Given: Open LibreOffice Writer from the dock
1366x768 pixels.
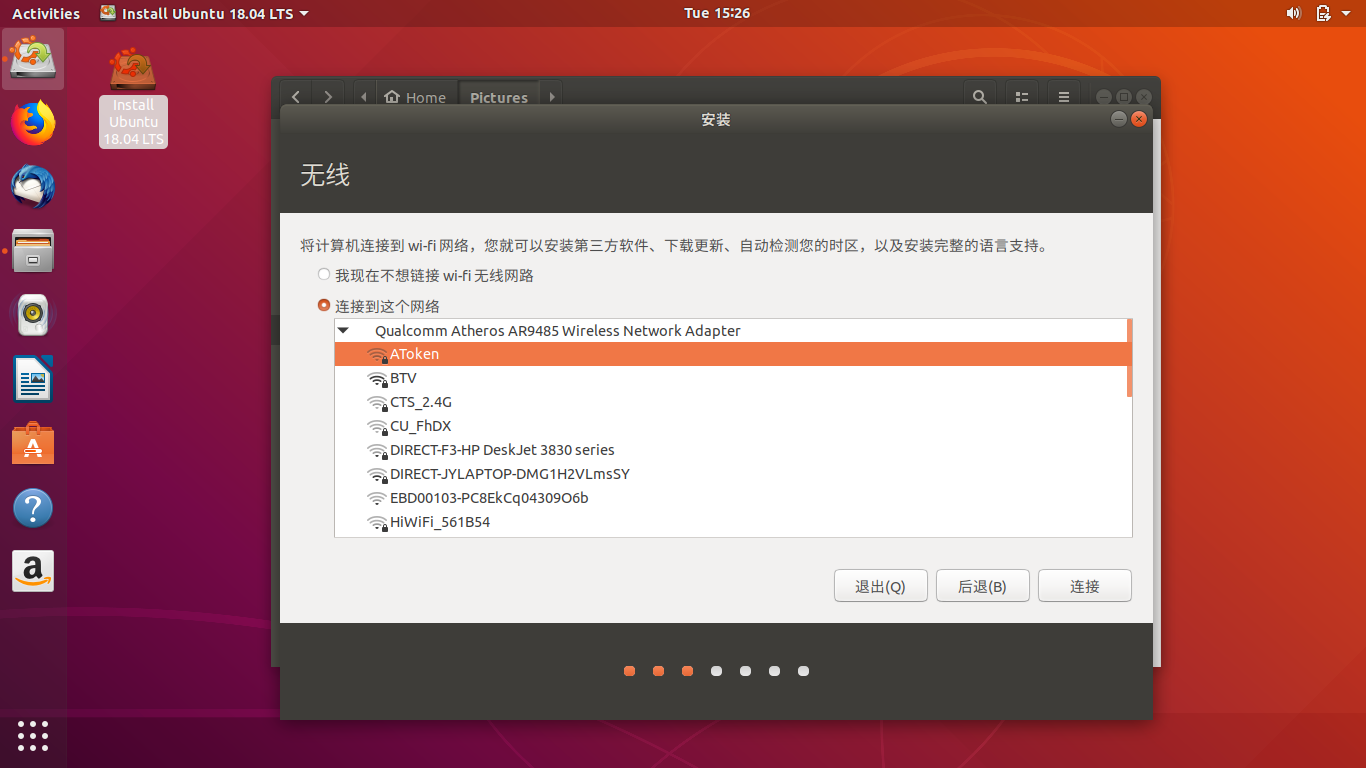Looking at the screenshot, I should (x=33, y=379).
